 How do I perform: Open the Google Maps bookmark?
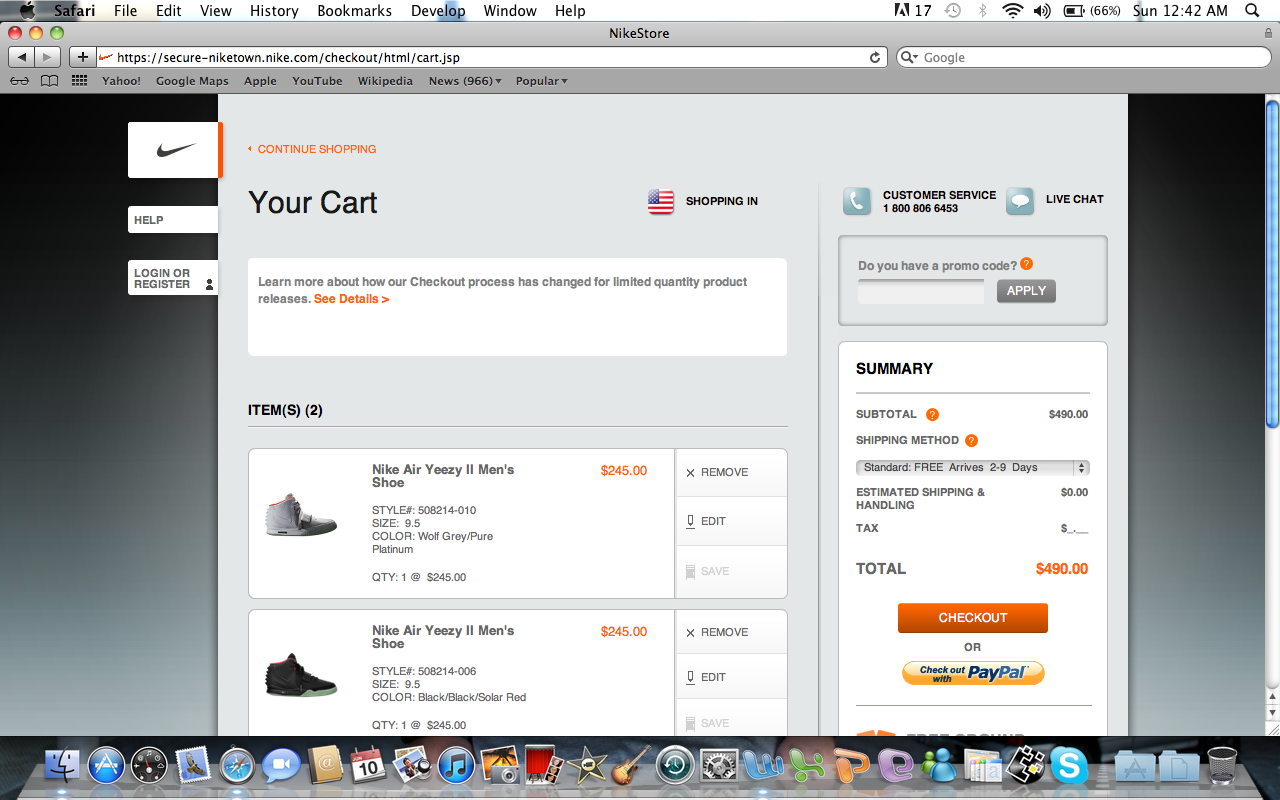click(x=192, y=81)
